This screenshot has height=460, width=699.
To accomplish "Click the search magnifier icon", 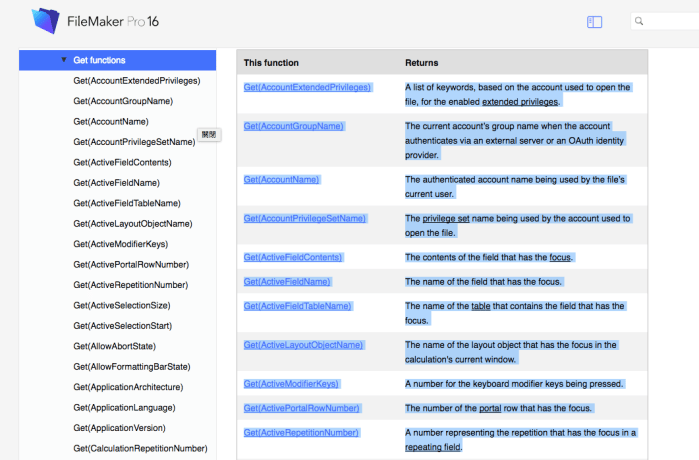I will pyautogui.click(x=640, y=21).
